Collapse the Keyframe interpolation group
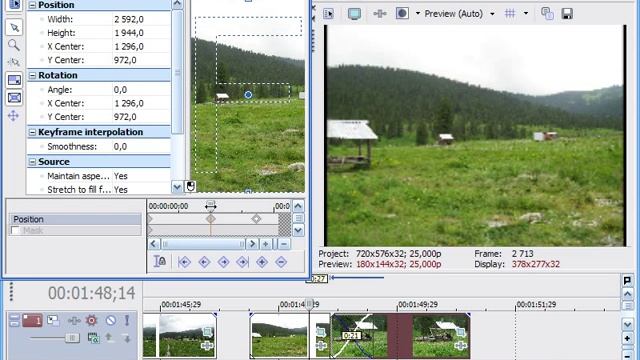The height and width of the screenshot is (360, 640). click(32, 132)
